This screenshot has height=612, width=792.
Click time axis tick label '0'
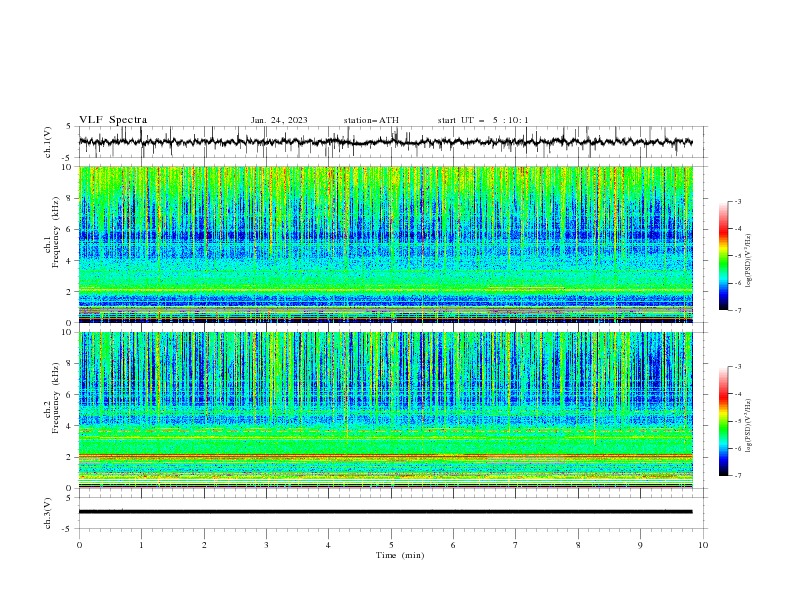pyautogui.click(x=79, y=545)
